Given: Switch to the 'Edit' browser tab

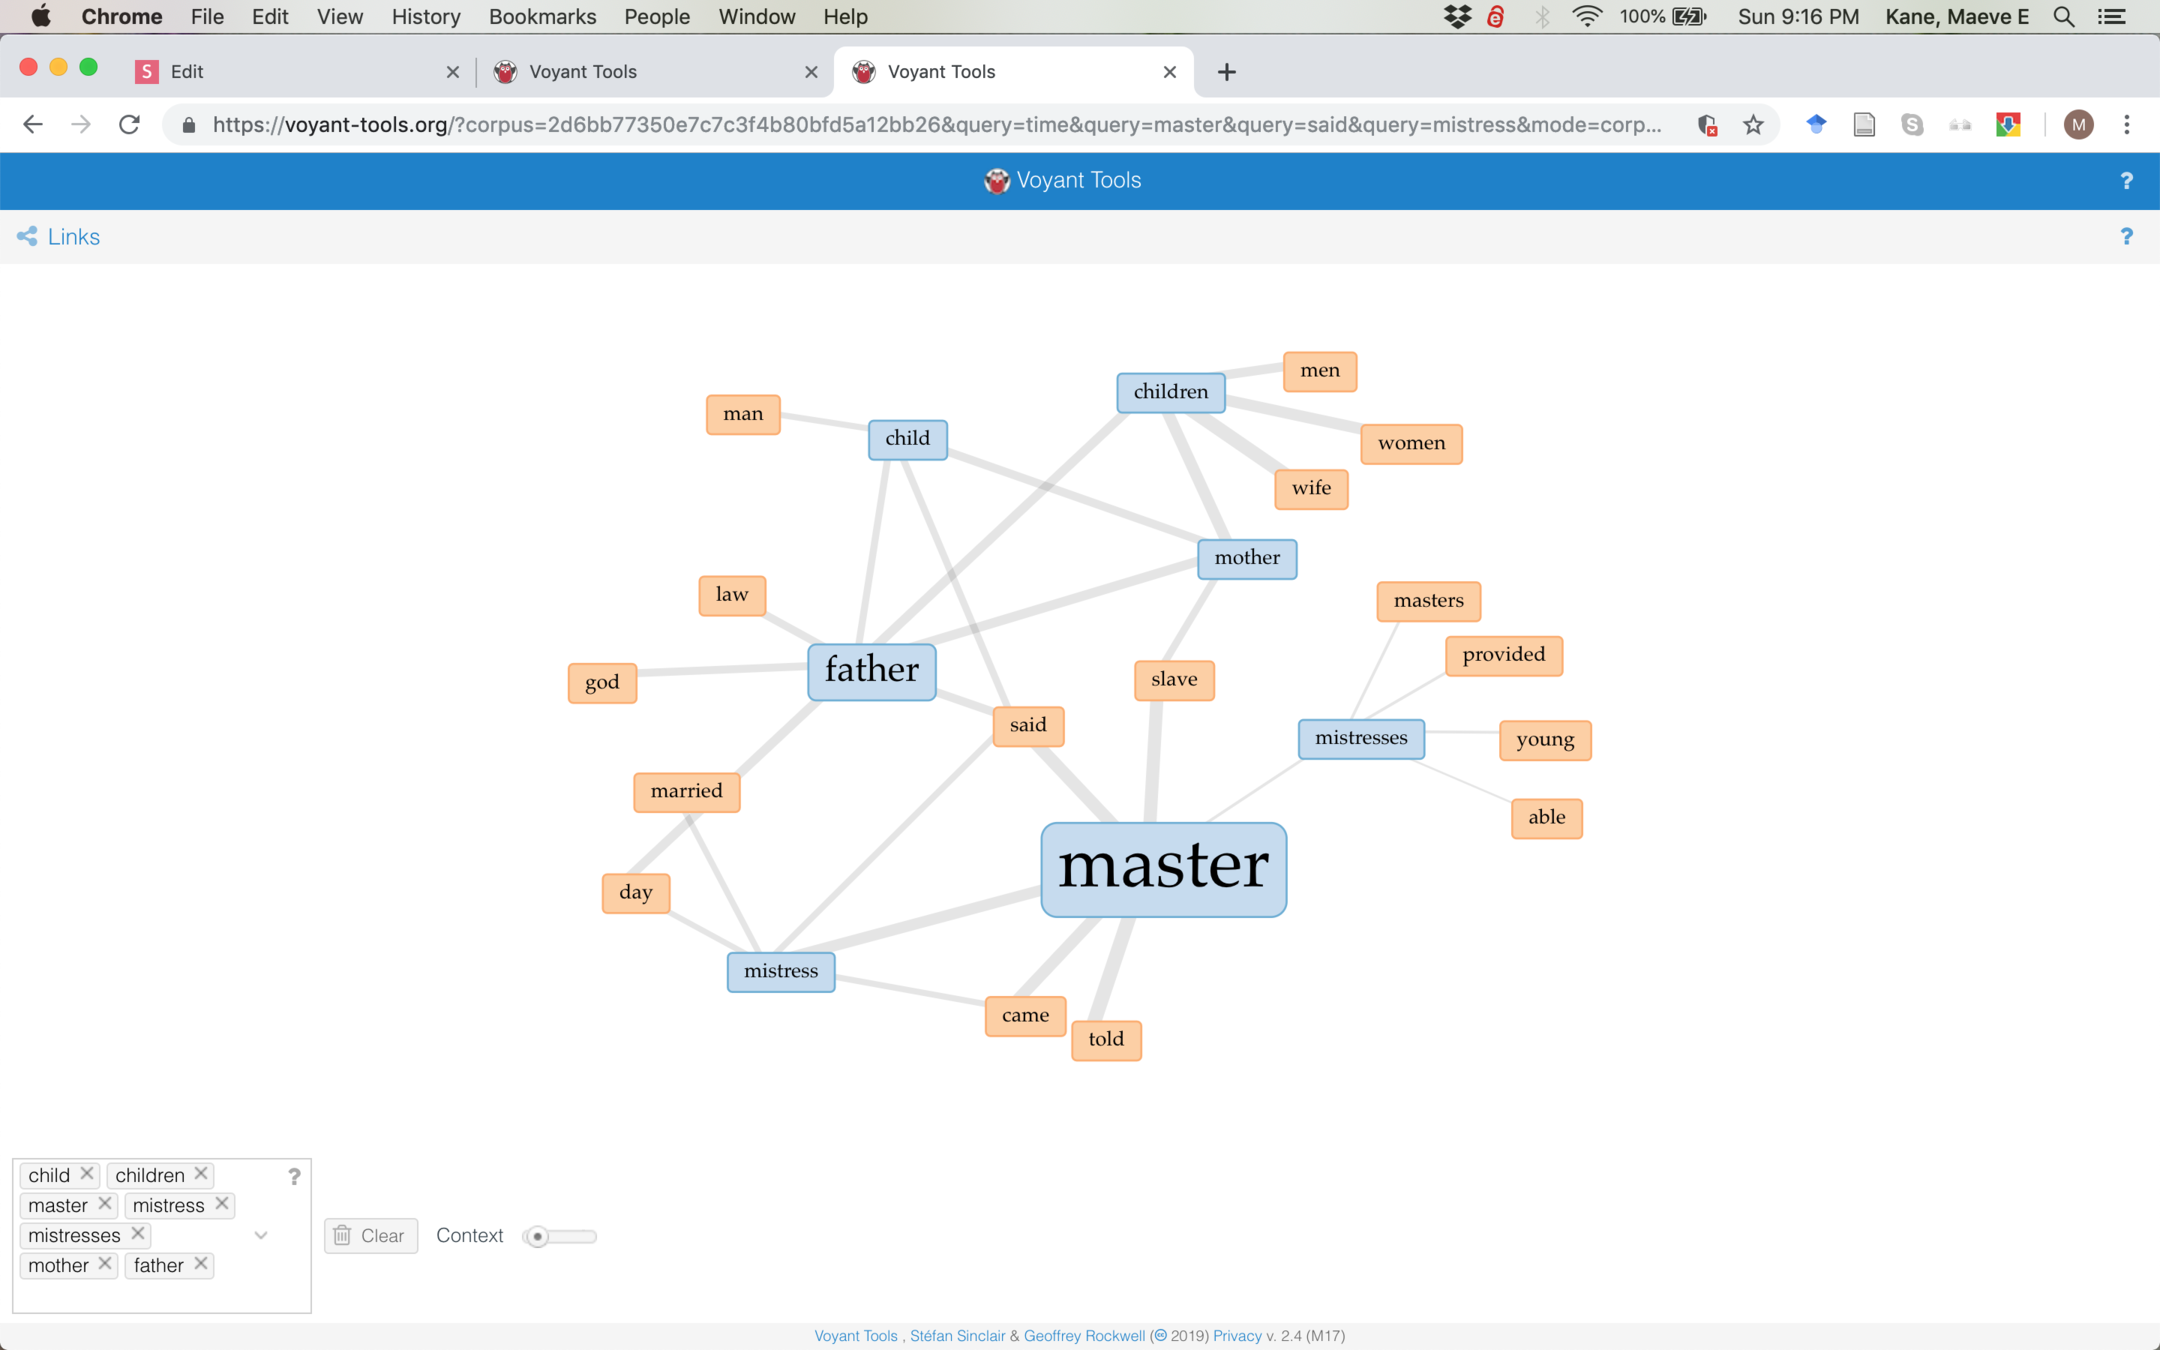Looking at the screenshot, I should point(290,71).
